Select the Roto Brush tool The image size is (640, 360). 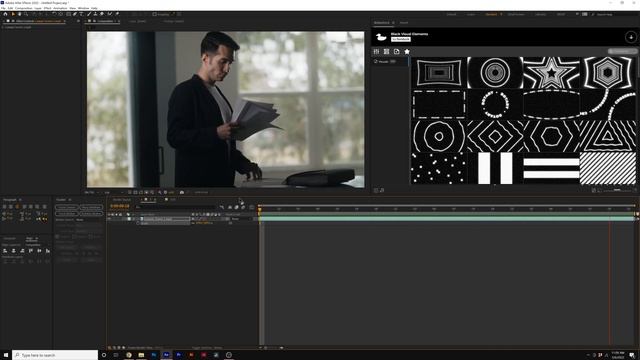click(x=109, y=14)
